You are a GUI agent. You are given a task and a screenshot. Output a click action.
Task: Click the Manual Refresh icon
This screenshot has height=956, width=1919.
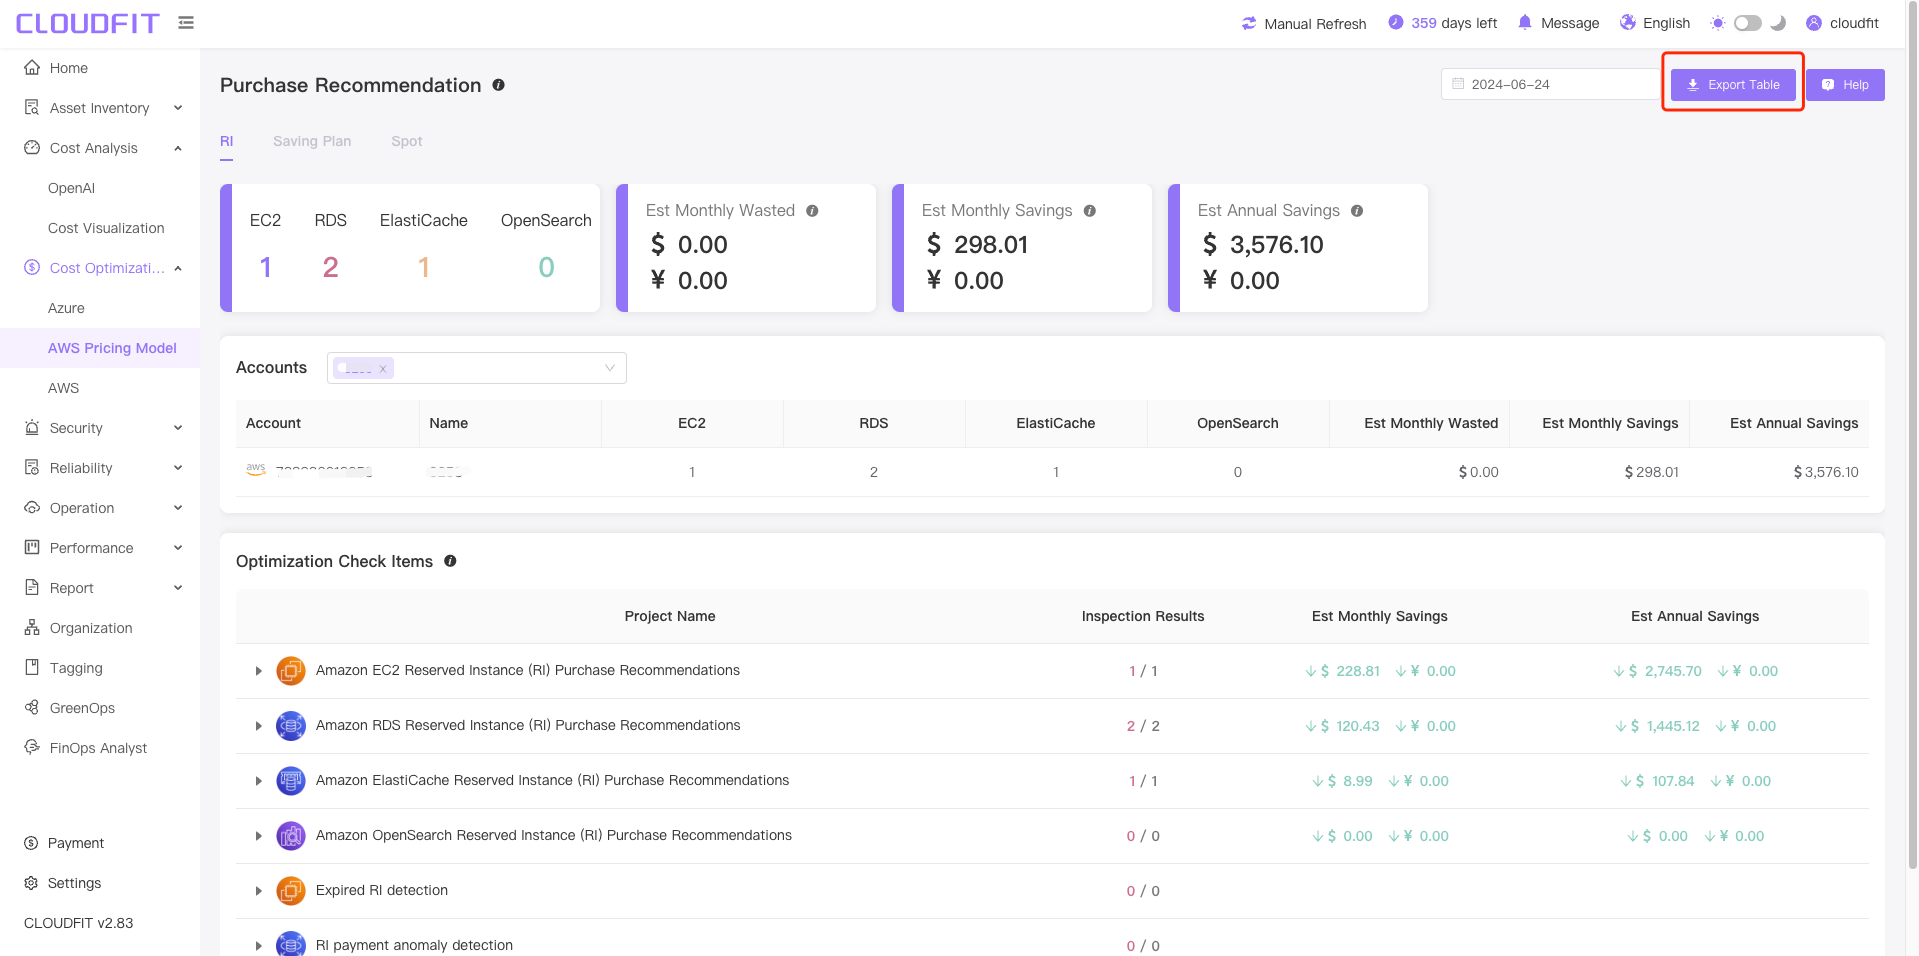point(1249,23)
